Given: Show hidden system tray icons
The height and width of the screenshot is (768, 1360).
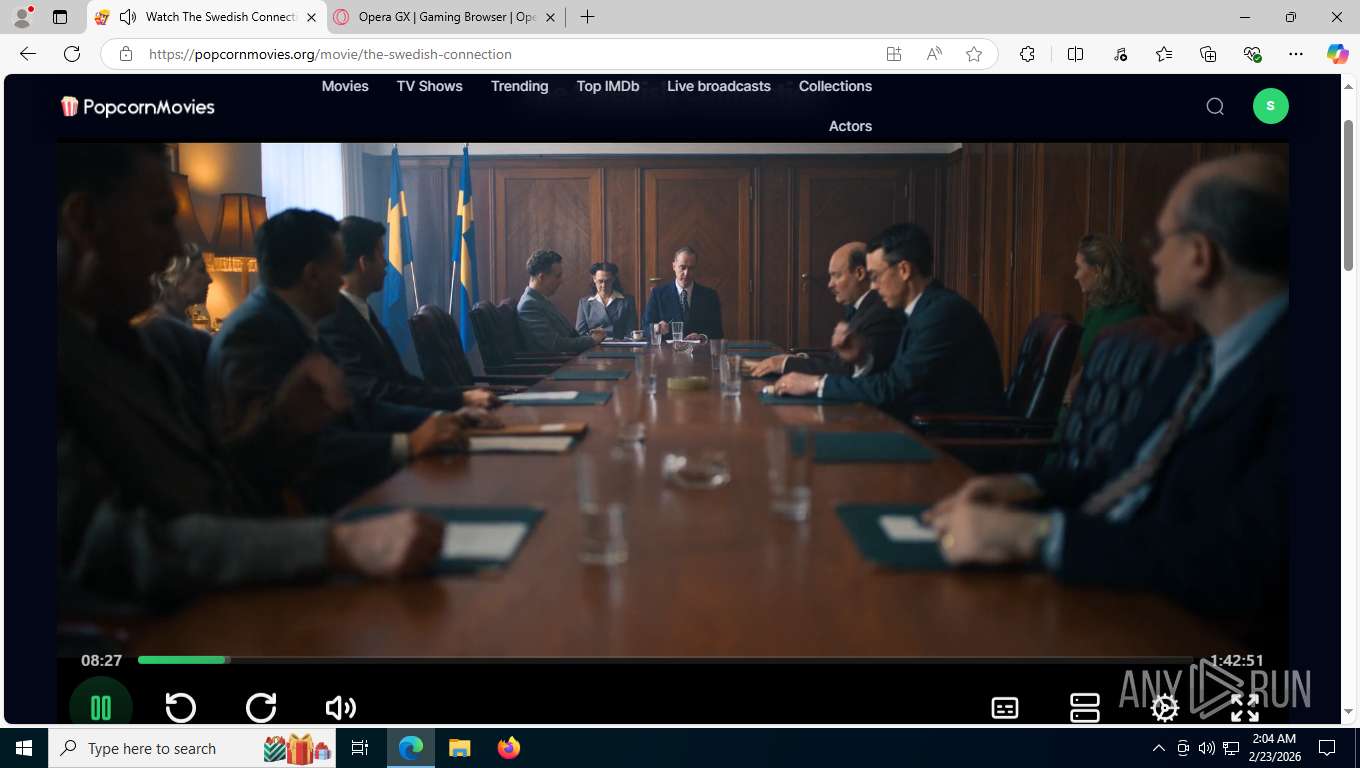Looking at the screenshot, I should pos(1159,748).
